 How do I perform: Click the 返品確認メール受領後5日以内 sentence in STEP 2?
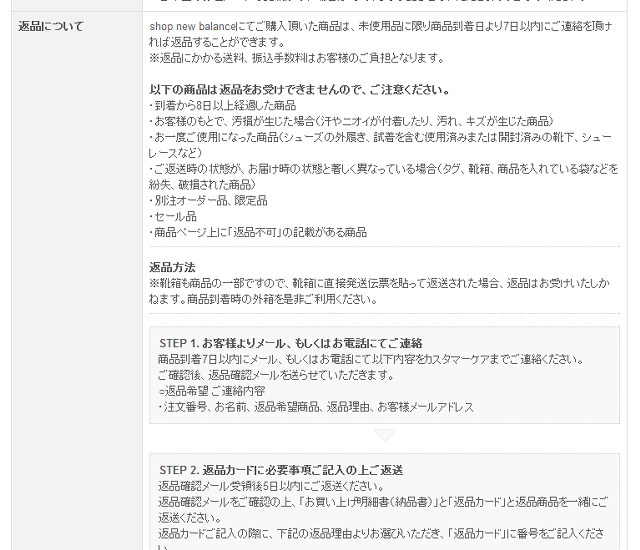point(260,486)
